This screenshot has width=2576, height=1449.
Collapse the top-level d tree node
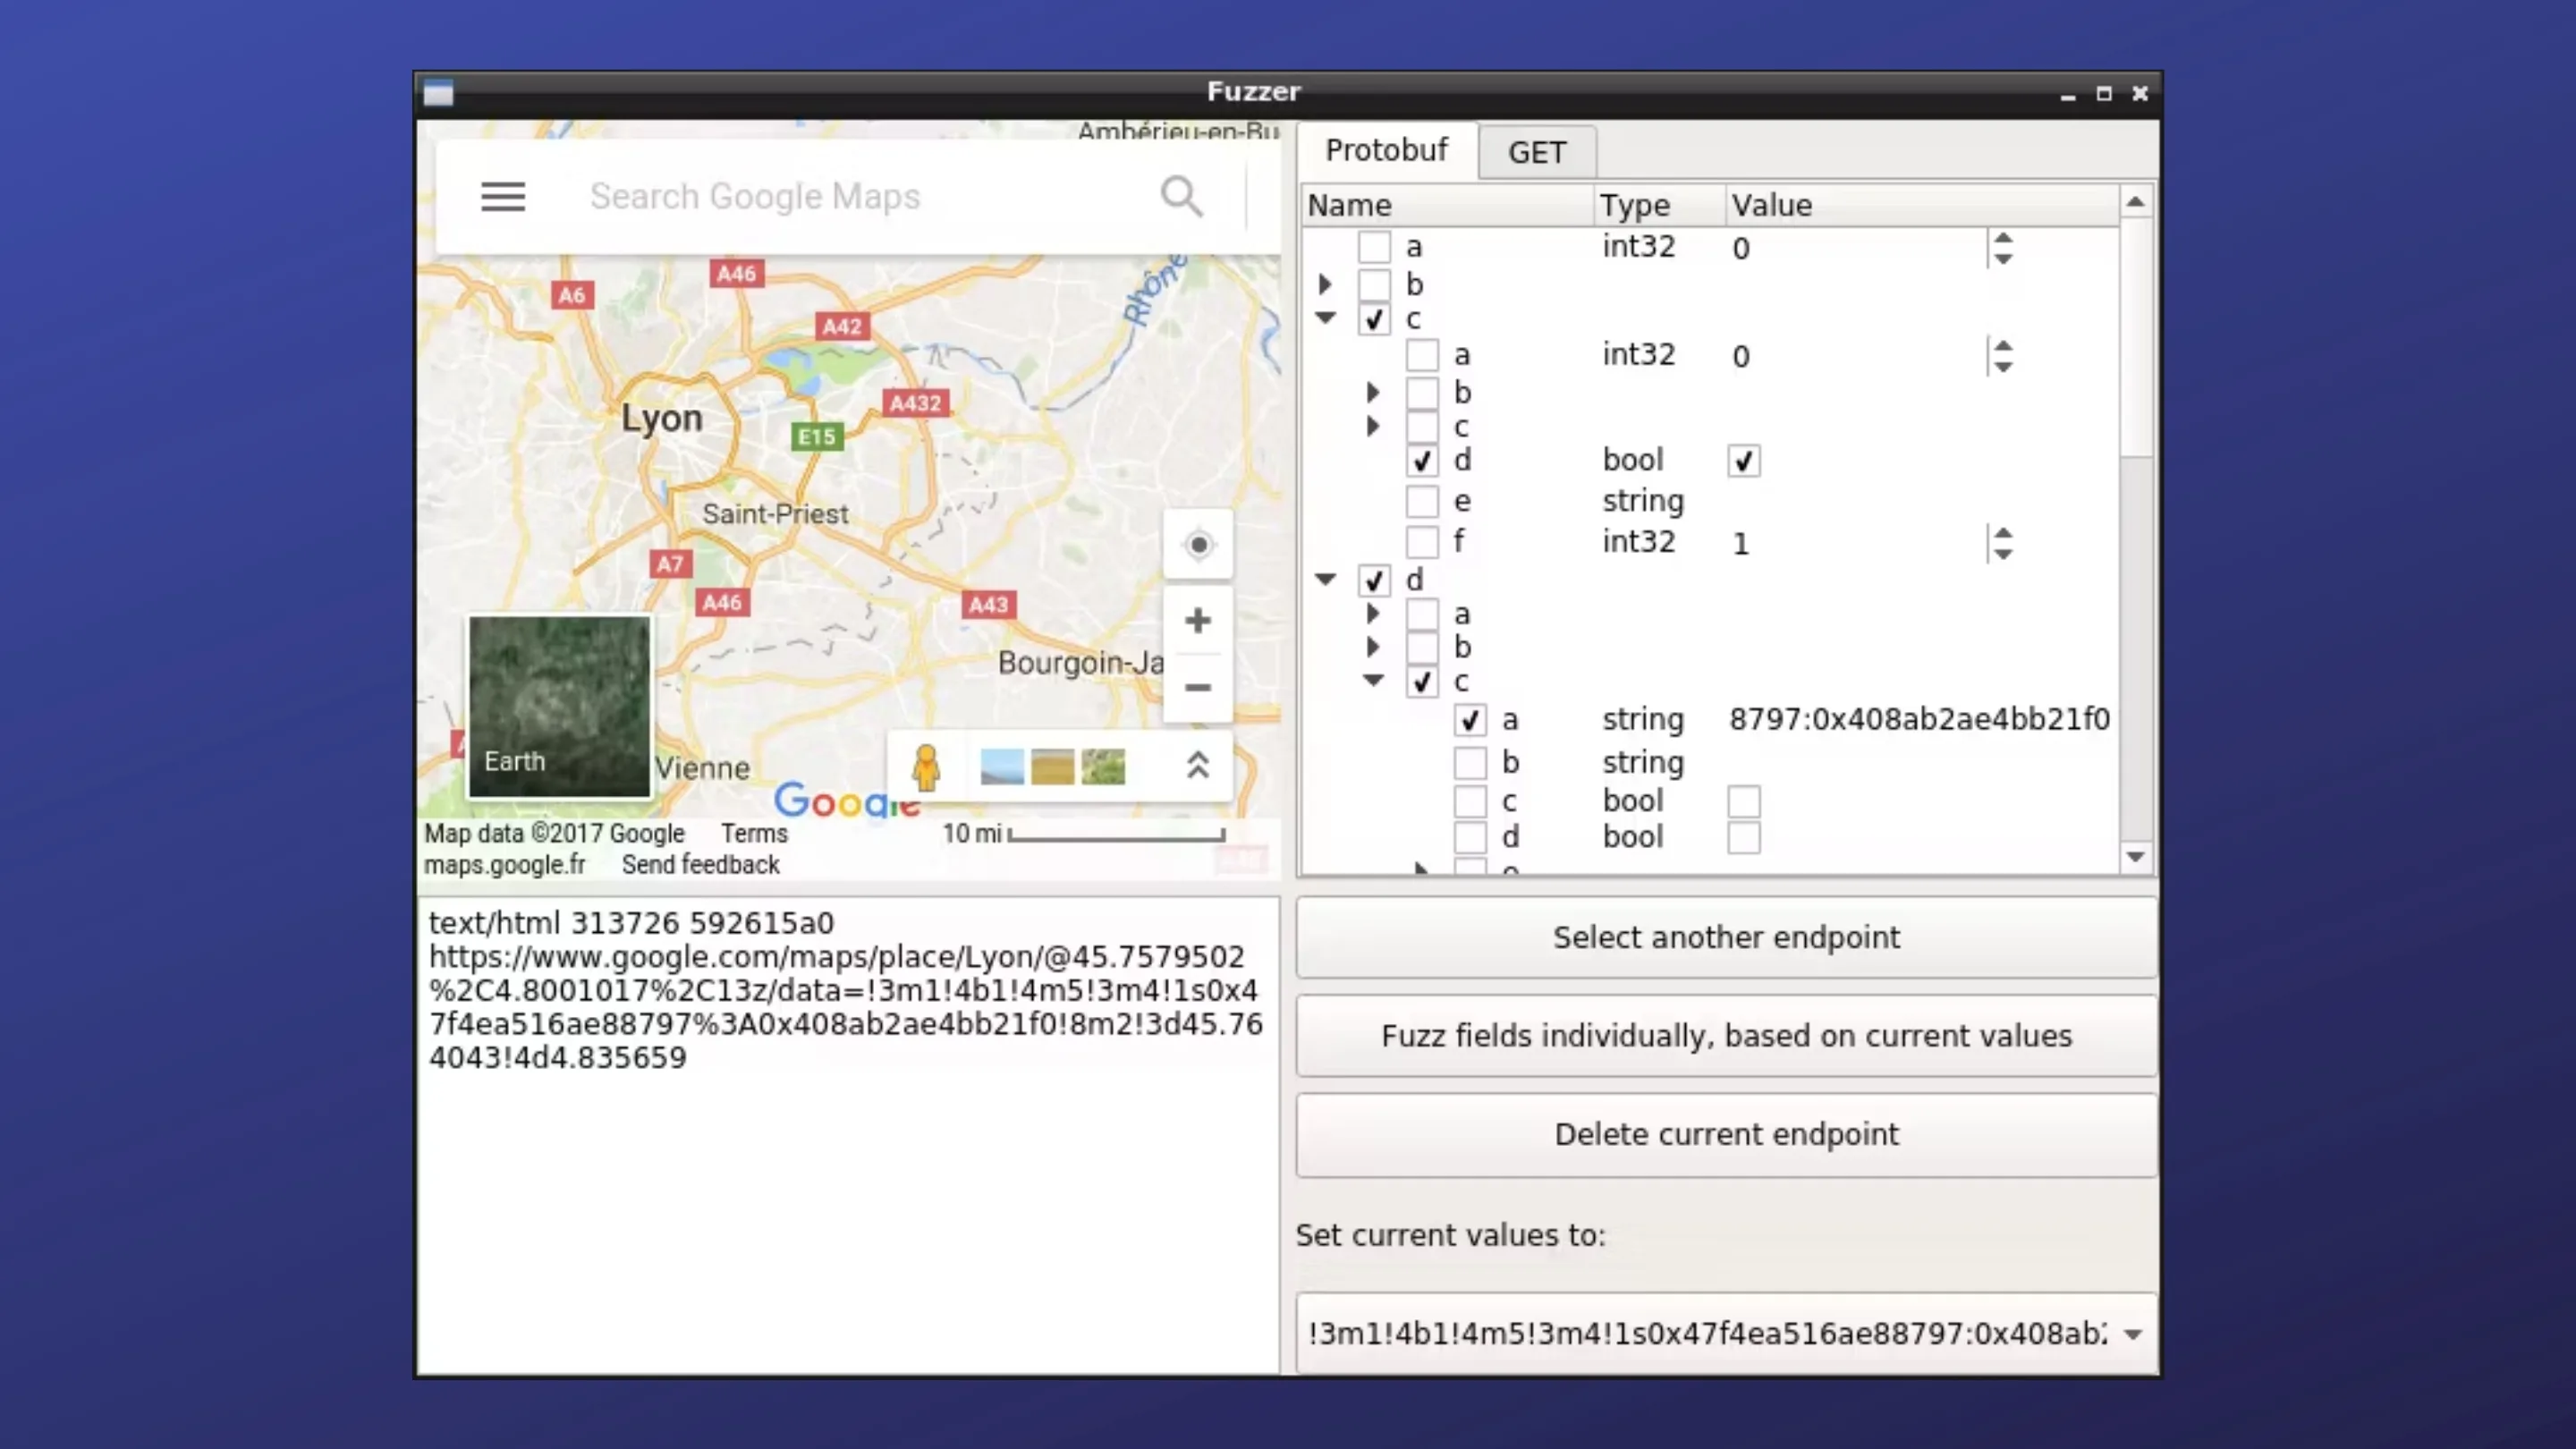1325,579
